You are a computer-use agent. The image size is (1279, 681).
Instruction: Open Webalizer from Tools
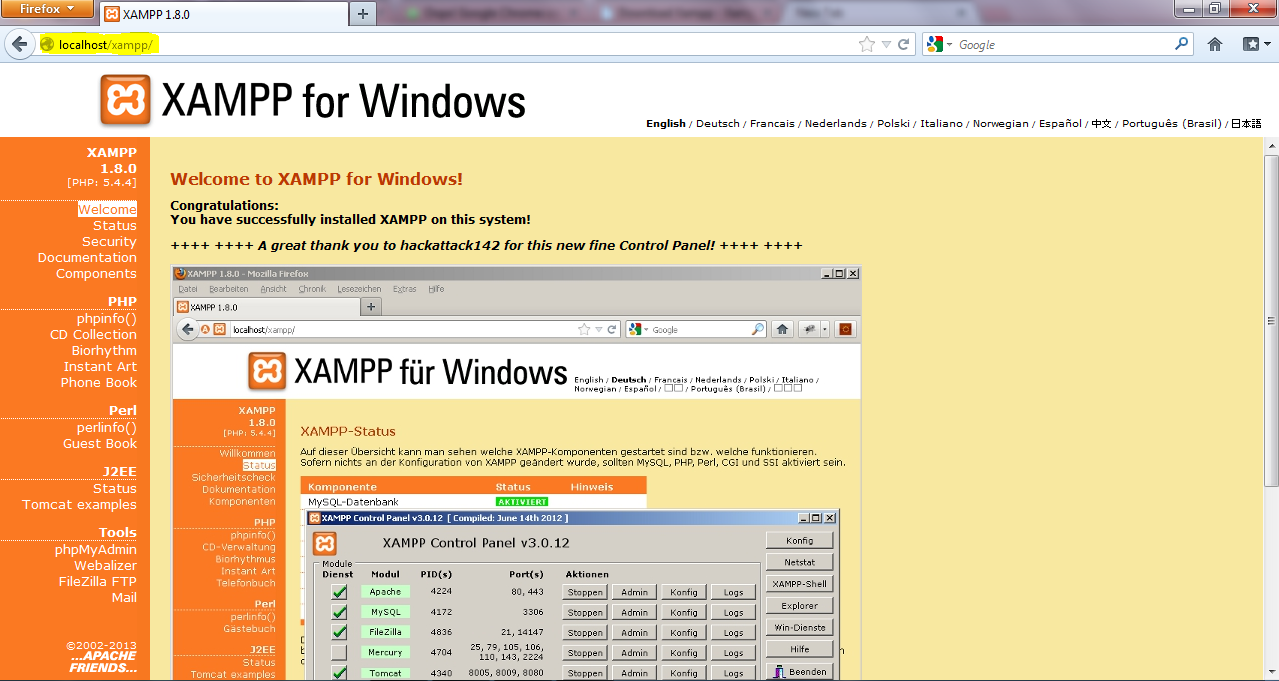coord(104,566)
